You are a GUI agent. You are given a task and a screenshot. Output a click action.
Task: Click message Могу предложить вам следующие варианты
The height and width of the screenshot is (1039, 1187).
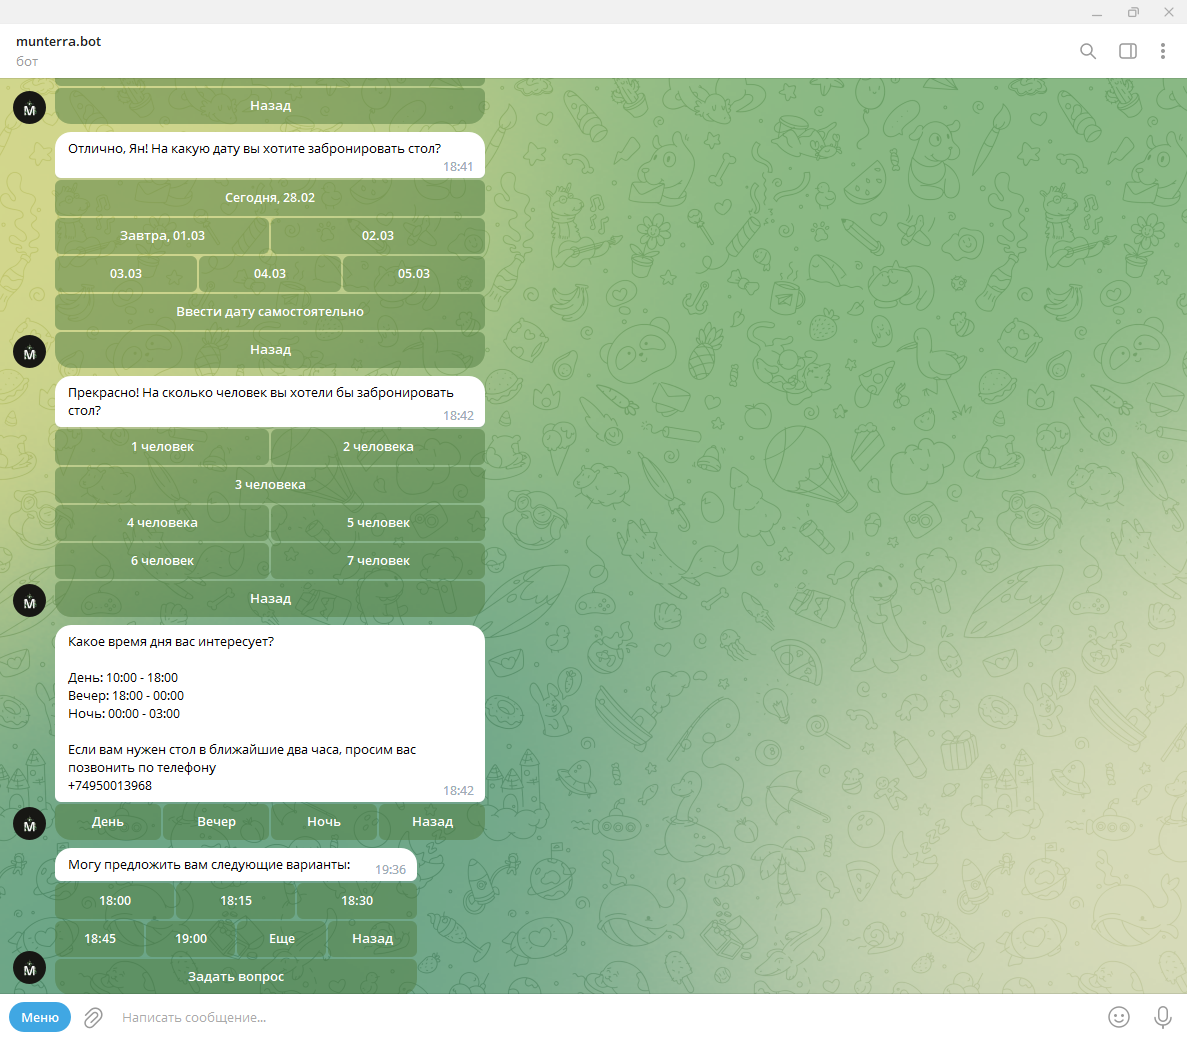tap(235, 866)
